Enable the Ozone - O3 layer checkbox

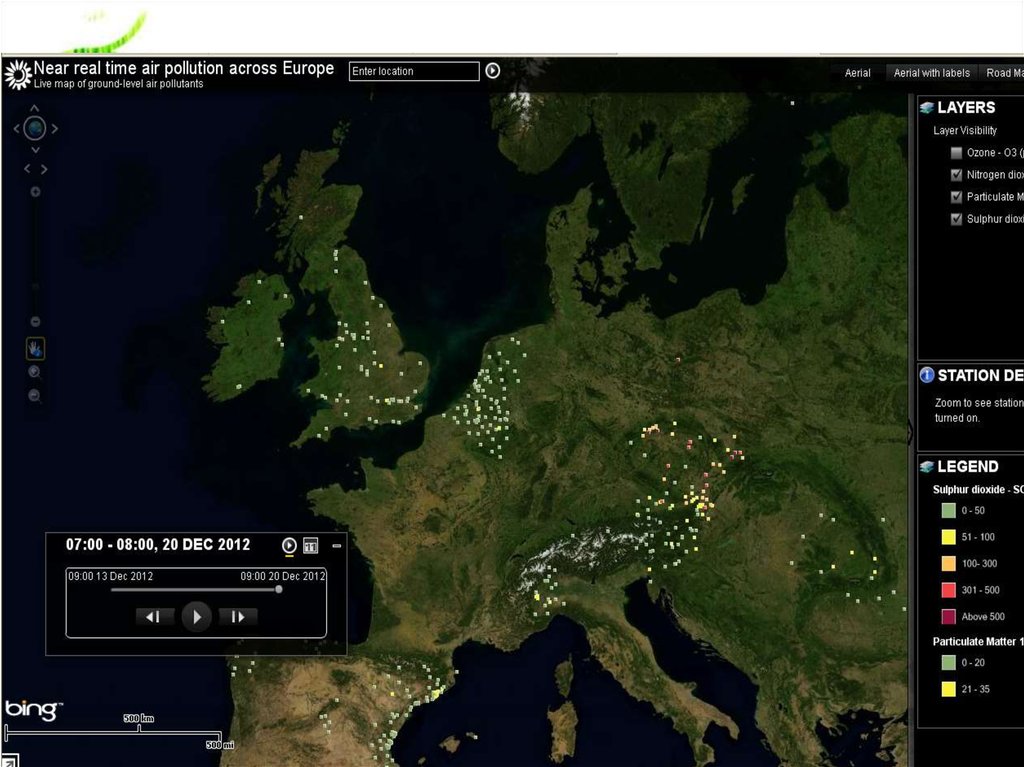956,153
